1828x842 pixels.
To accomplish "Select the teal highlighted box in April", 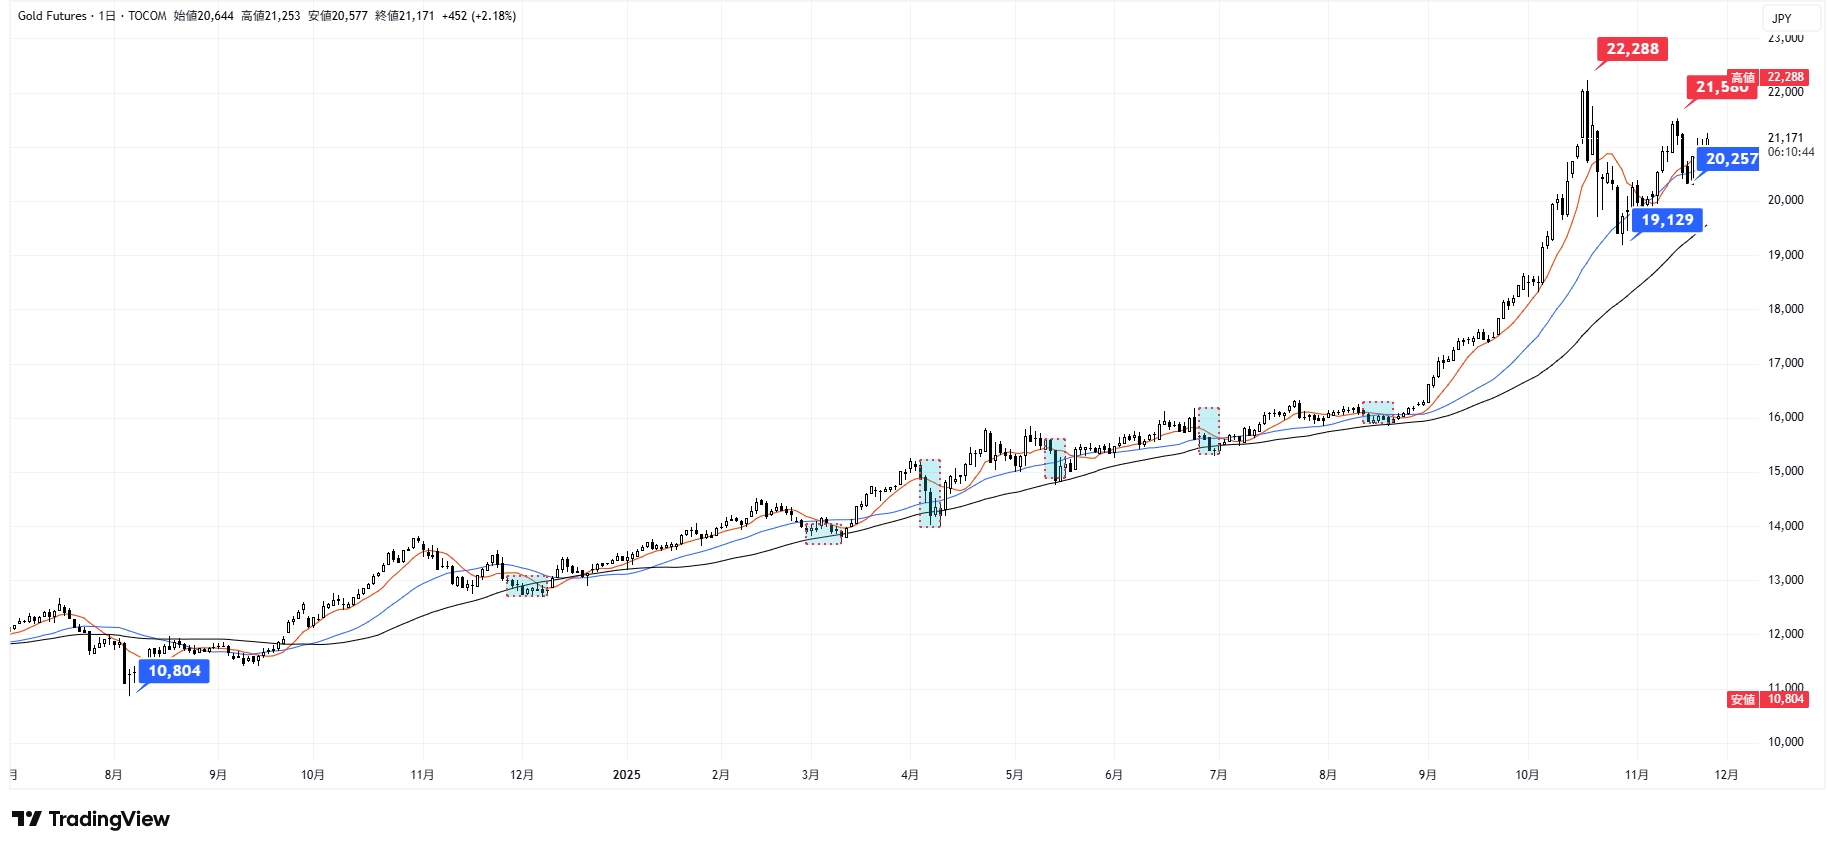I will click(930, 493).
